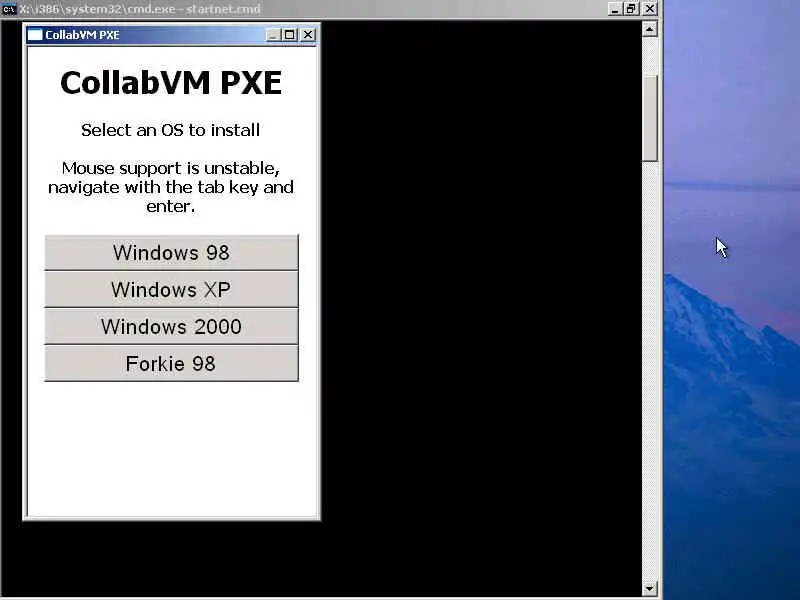Screen dimensions: 800x600
Task: Click the console scrollbar down arrow
Action: 649,588
